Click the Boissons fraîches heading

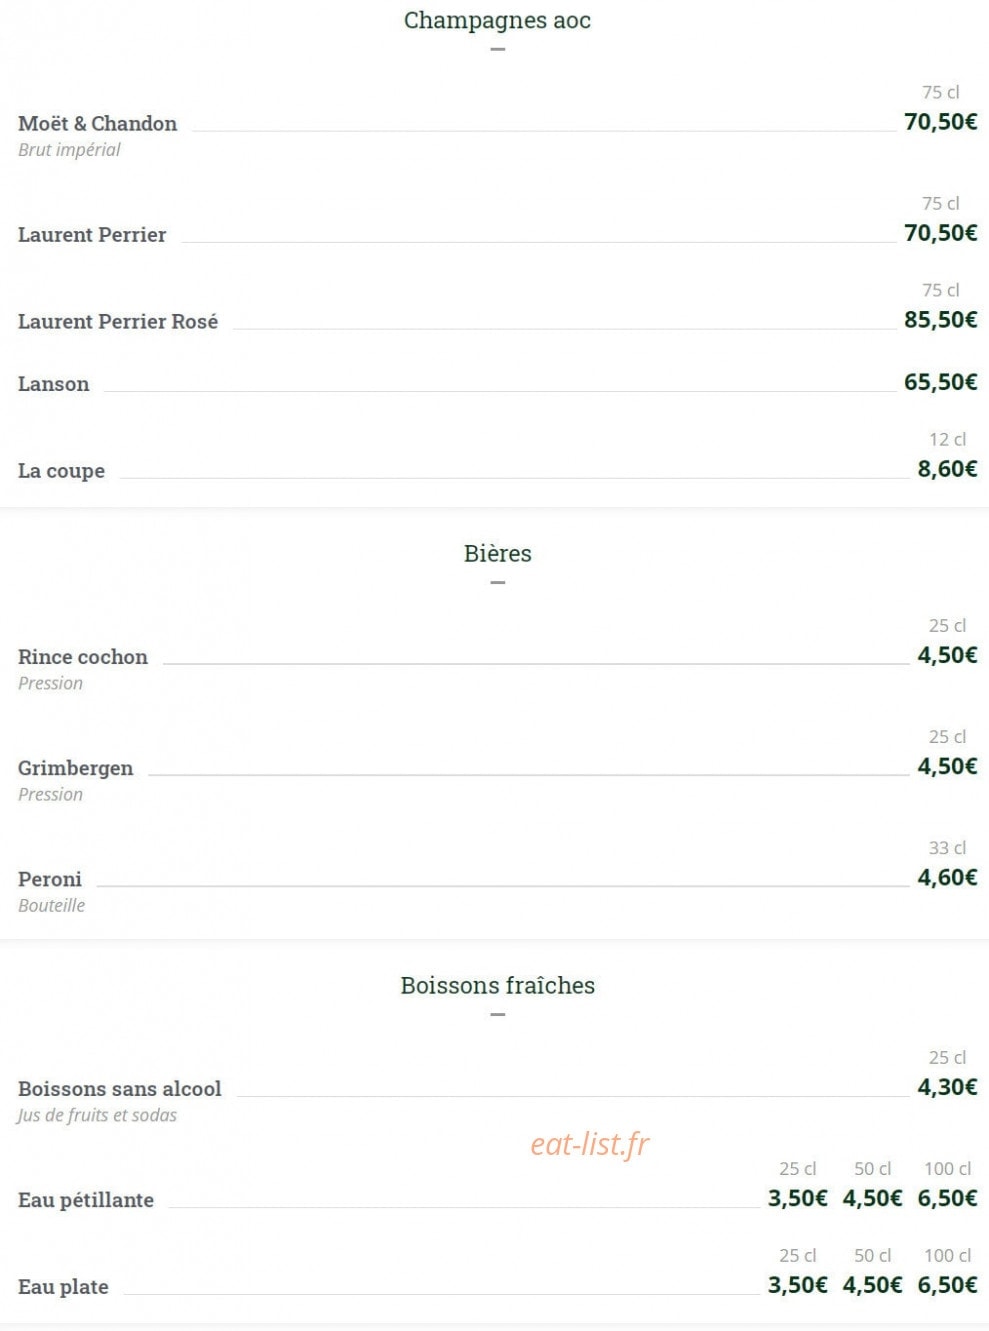498,985
